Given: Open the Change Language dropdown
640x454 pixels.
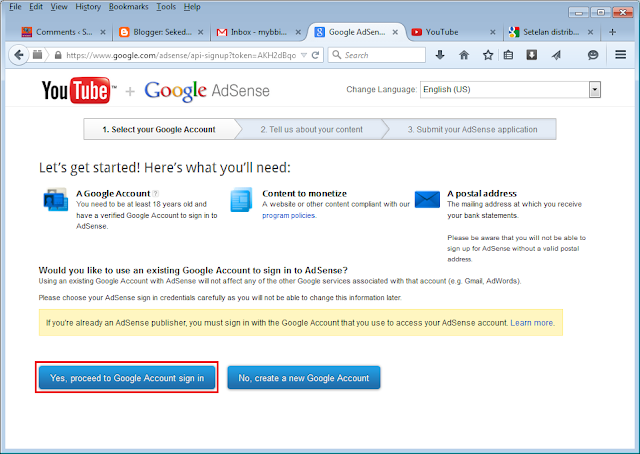Looking at the screenshot, I should 510,89.
